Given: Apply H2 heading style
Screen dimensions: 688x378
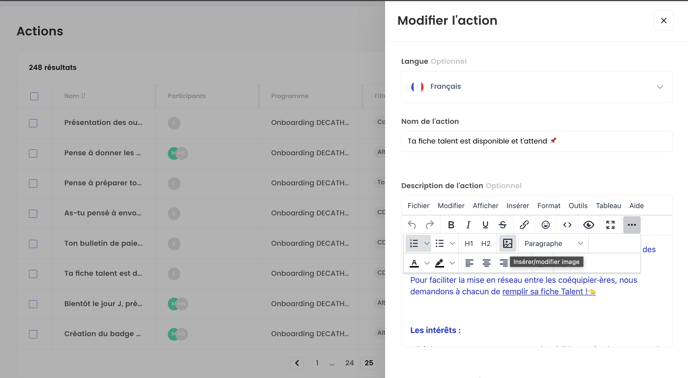Looking at the screenshot, I should pyautogui.click(x=486, y=243).
